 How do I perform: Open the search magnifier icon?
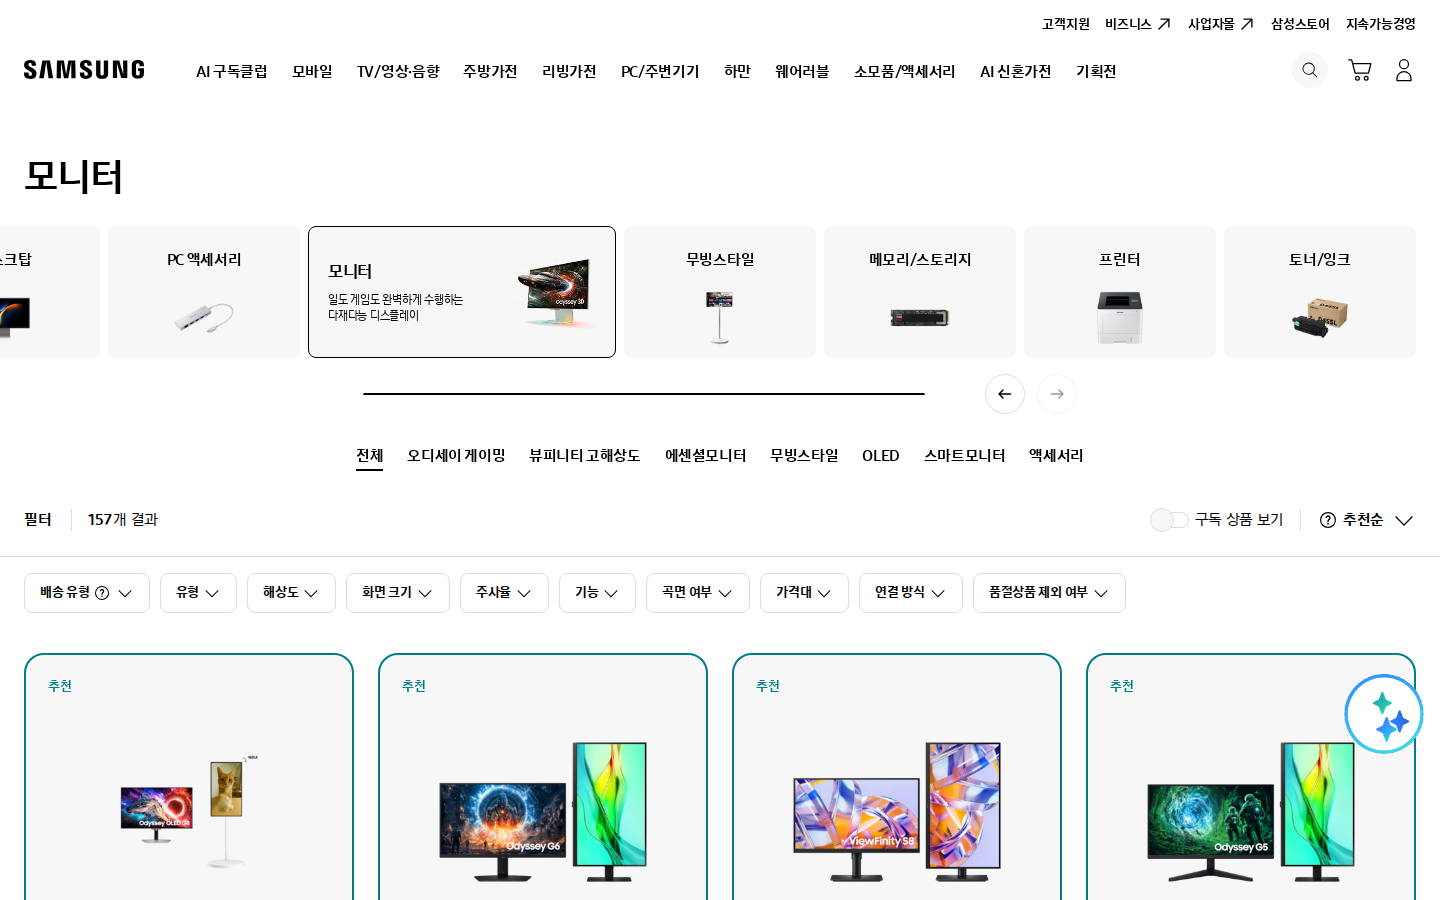1309,70
